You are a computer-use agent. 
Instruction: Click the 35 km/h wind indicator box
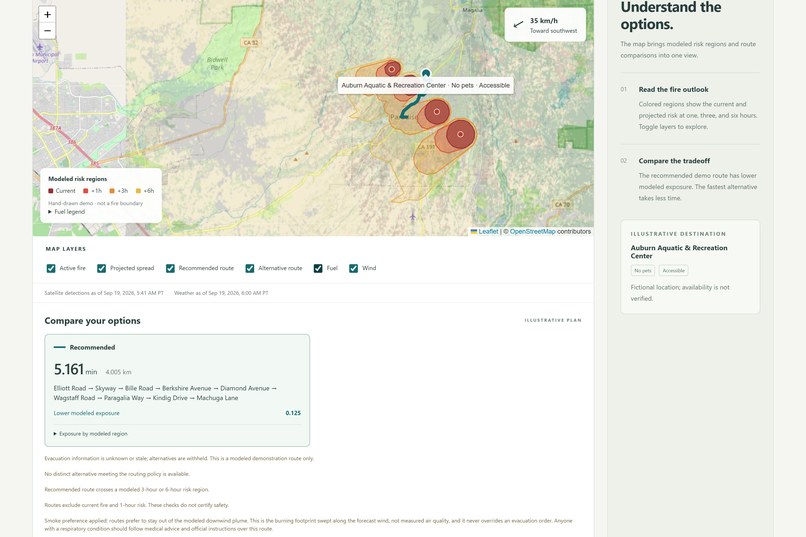(x=545, y=25)
